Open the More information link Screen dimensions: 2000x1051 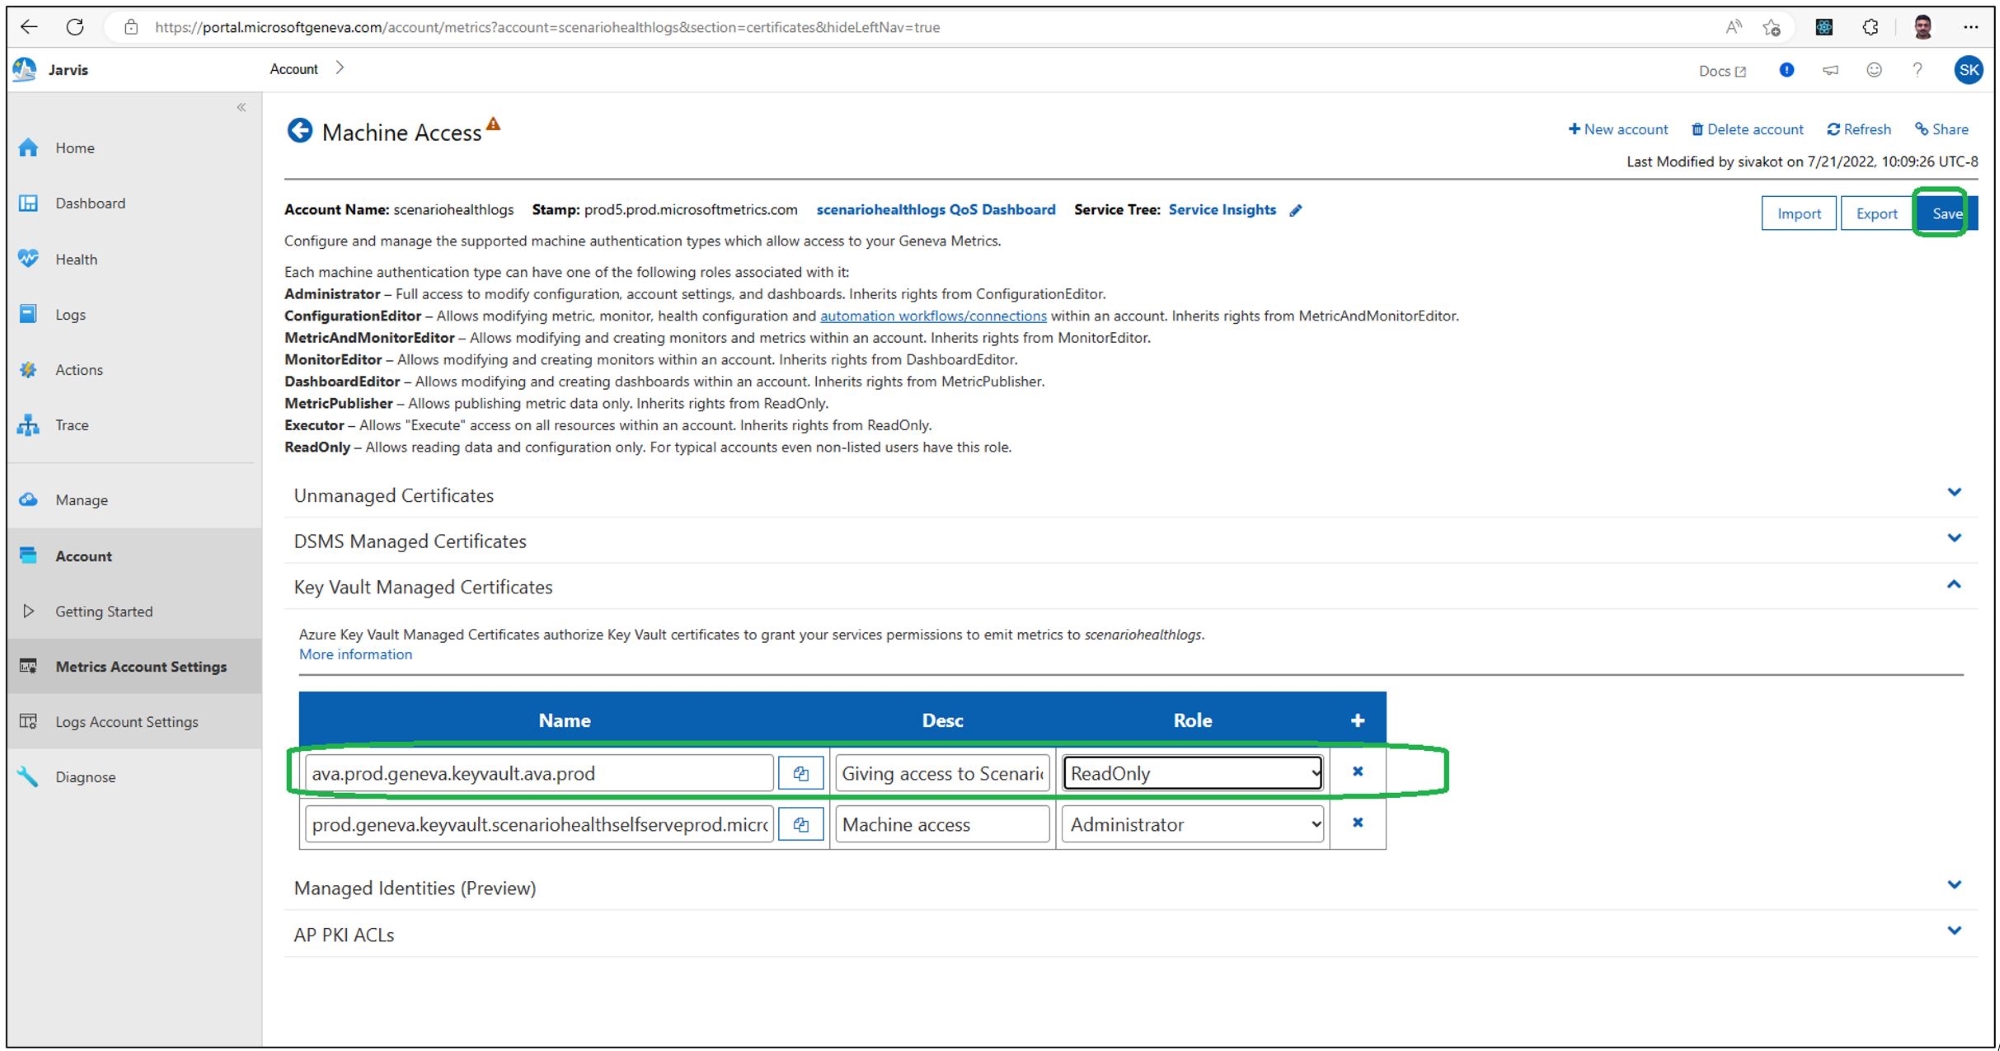[x=355, y=654]
